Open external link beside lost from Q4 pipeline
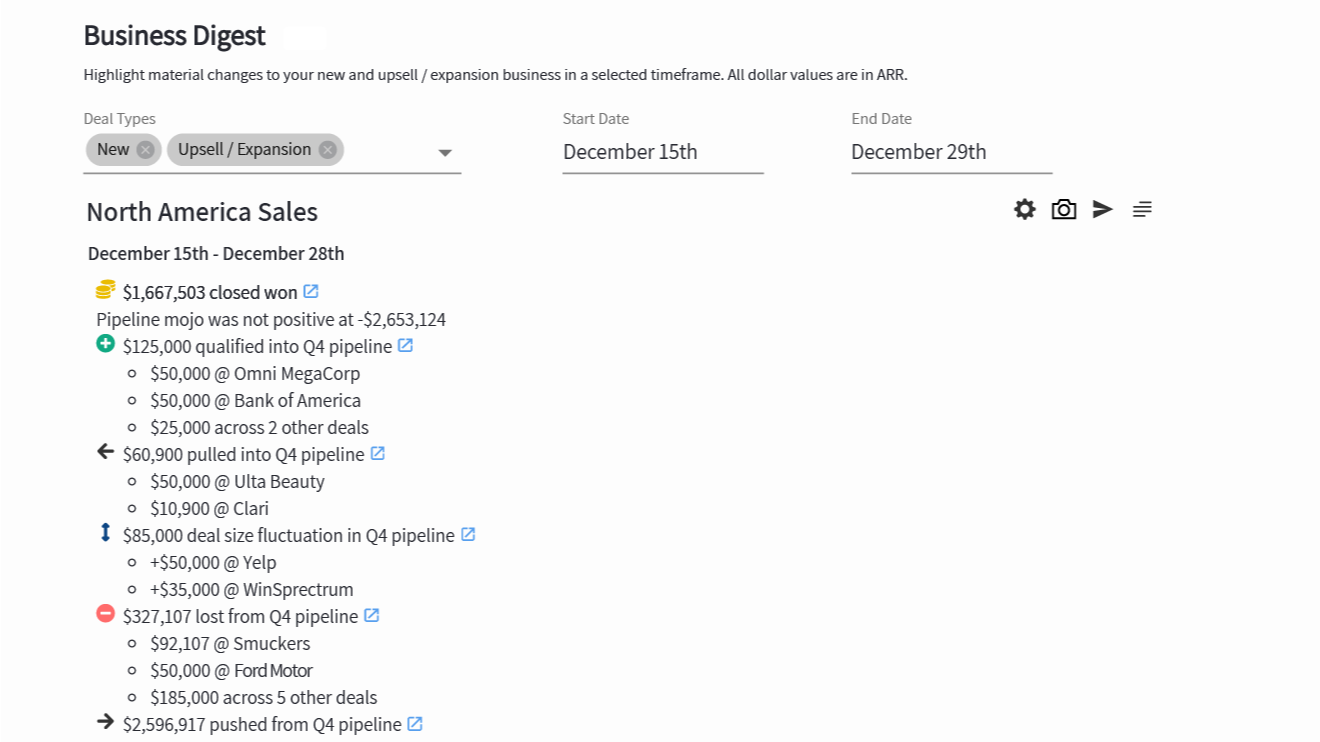This screenshot has height=742, width=1320. [x=372, y=616]
